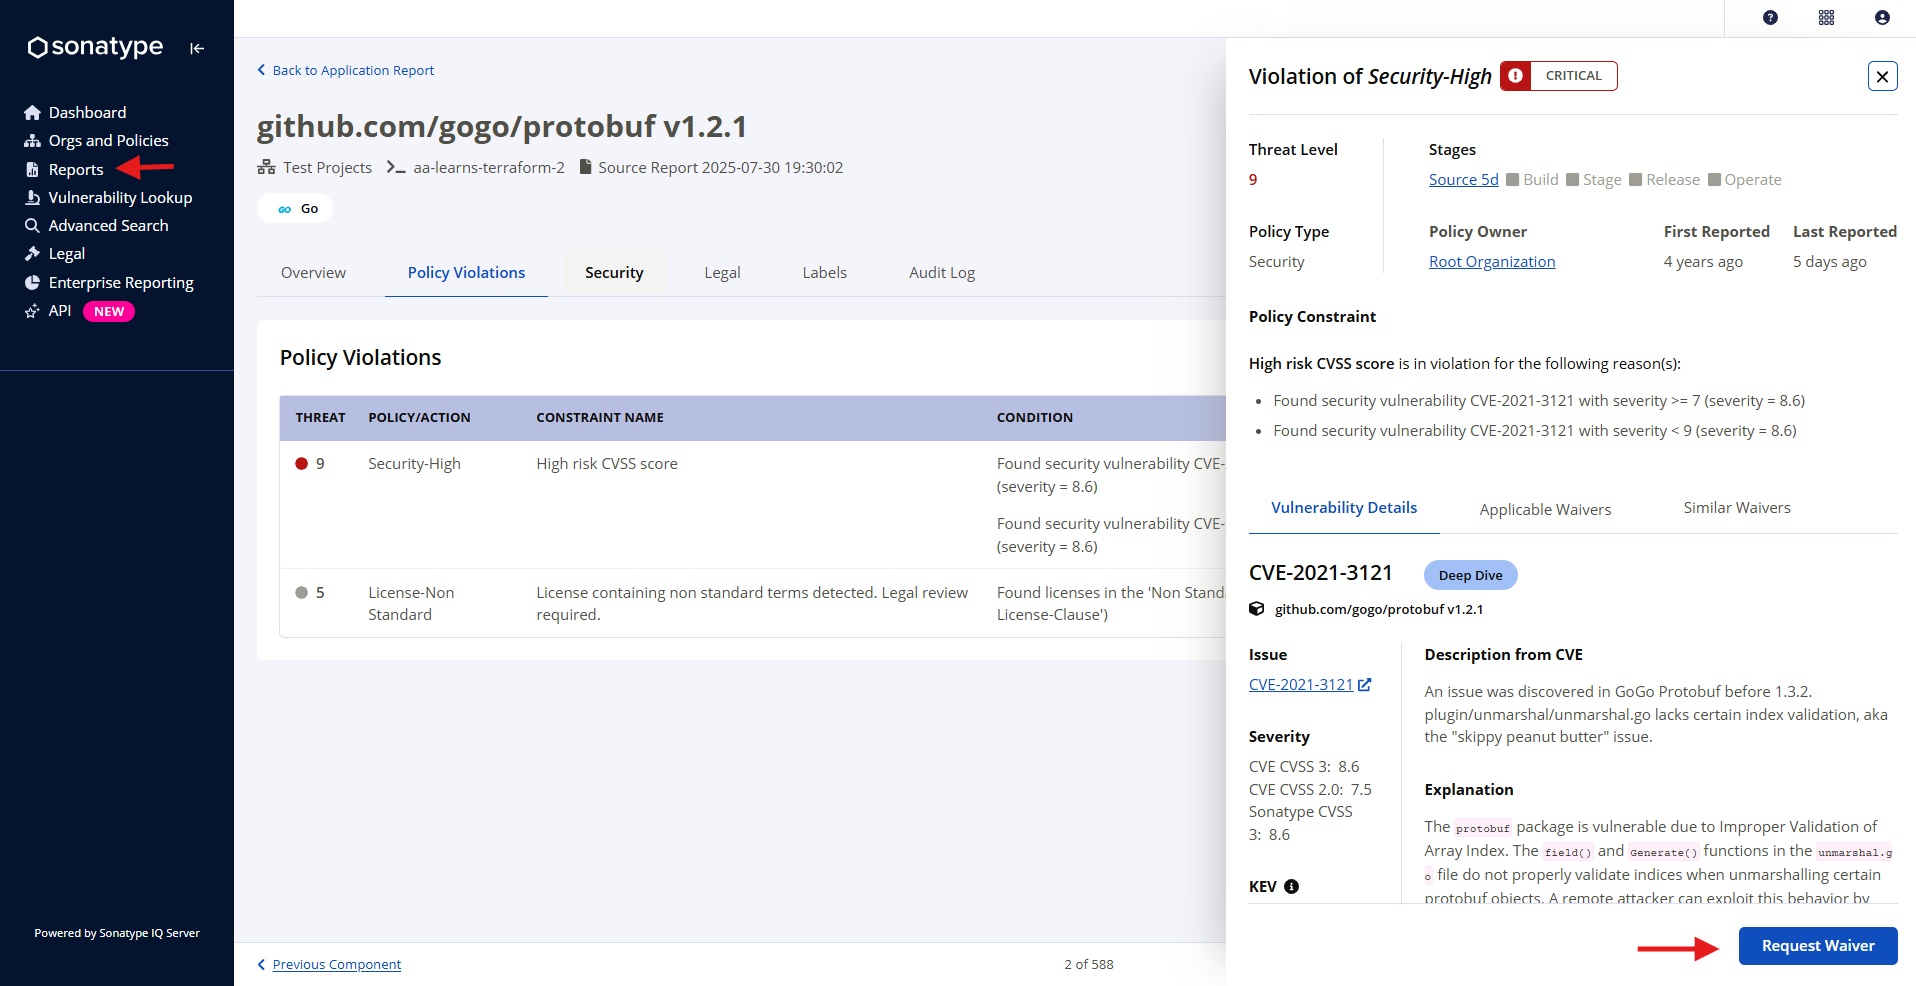Click the red critical exclamation icon
The width and height of the screenshot is (1916, 986).
[x=1516, y=76]
